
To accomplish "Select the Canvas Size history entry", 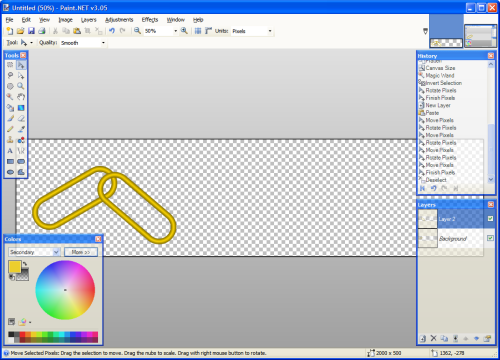I will point(440,68).
